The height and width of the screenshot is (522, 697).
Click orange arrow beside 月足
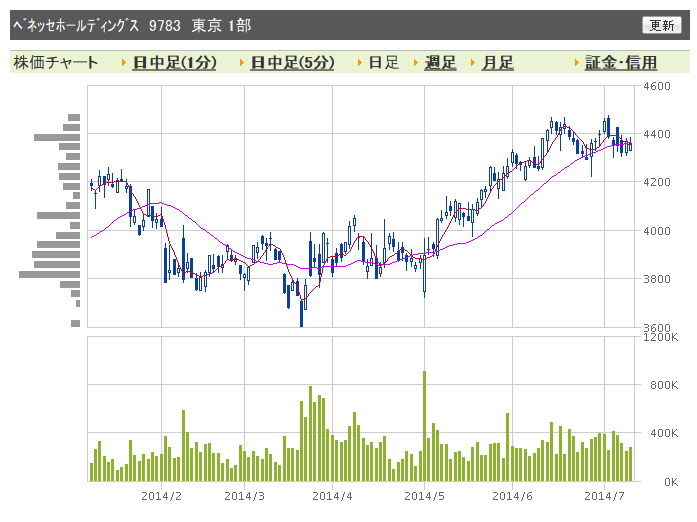point(473,63)
